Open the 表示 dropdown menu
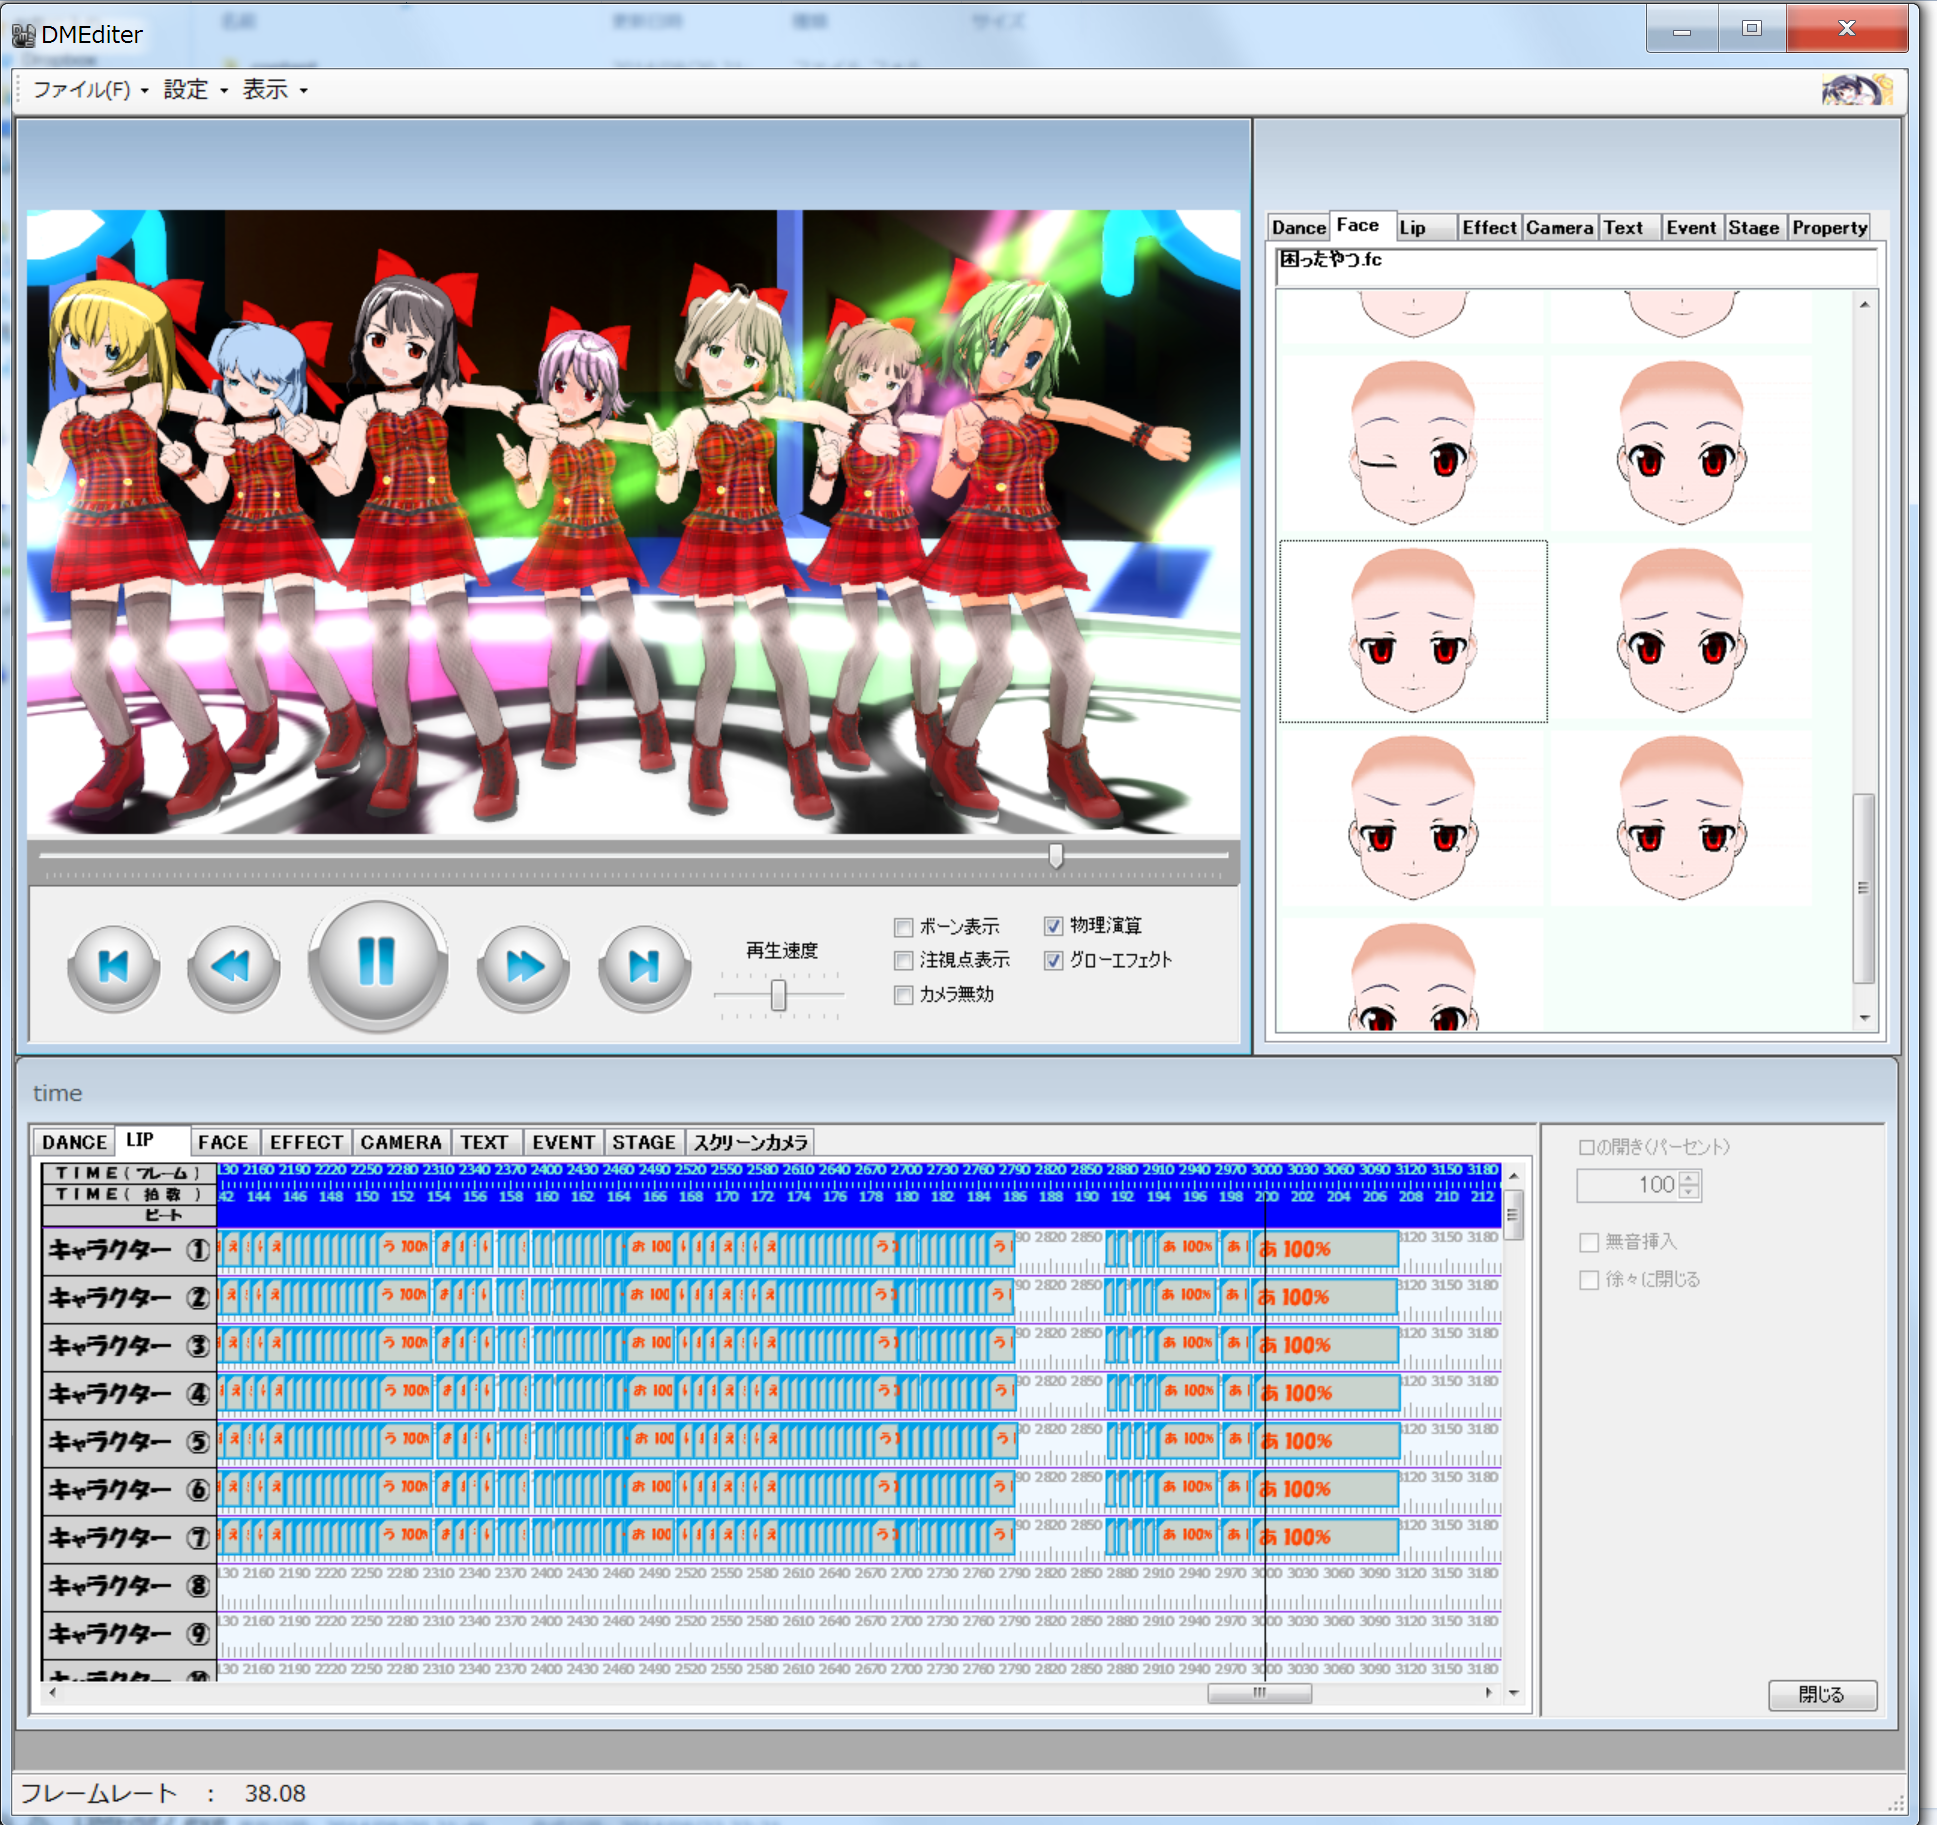 coord(274,90)
